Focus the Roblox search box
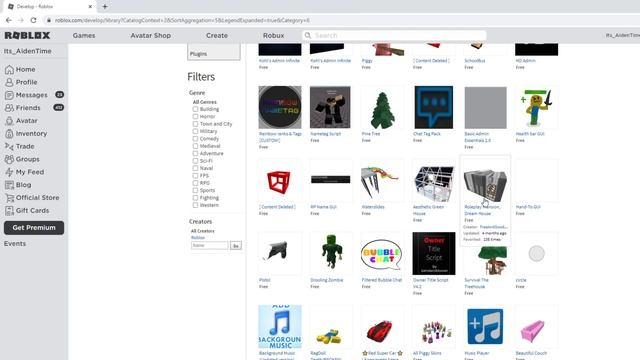The image size is (640, 360). point(394,36)
